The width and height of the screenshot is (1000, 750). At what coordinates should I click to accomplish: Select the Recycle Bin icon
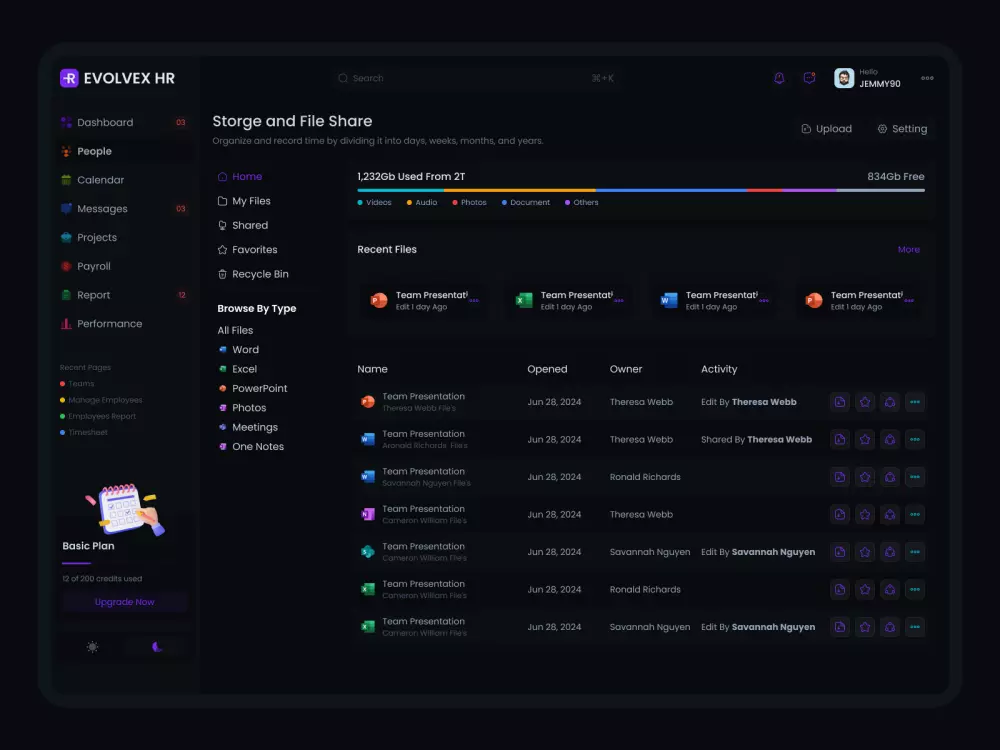click(x=222, y=274)
